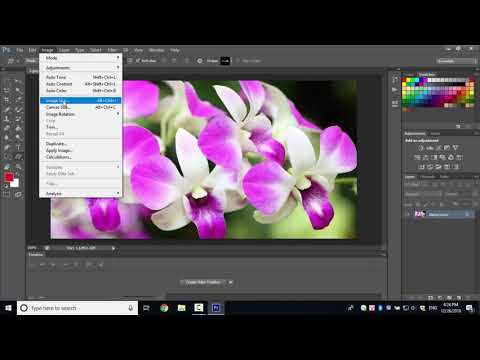
Task: Select the Clone Stamp tool
Action: [x=7, y=119]
